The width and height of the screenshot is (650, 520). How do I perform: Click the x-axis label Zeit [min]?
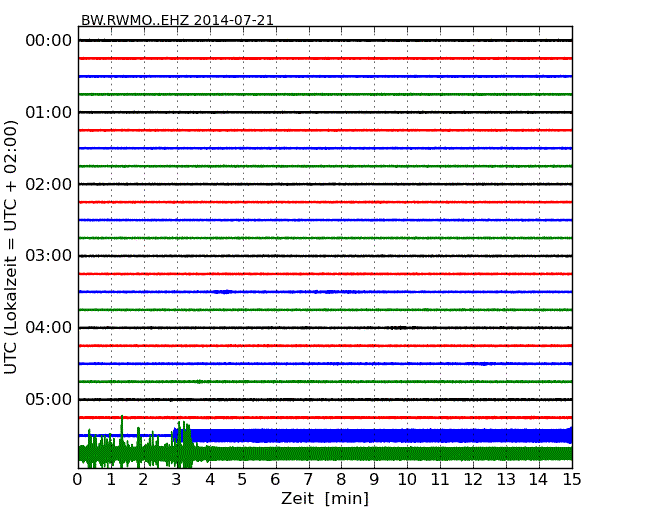click(x=325, y=498)
